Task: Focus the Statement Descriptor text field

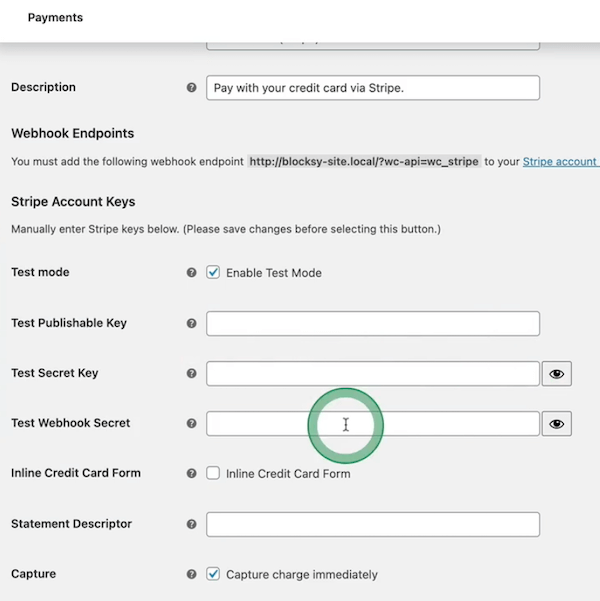Action: coord(372,524)
